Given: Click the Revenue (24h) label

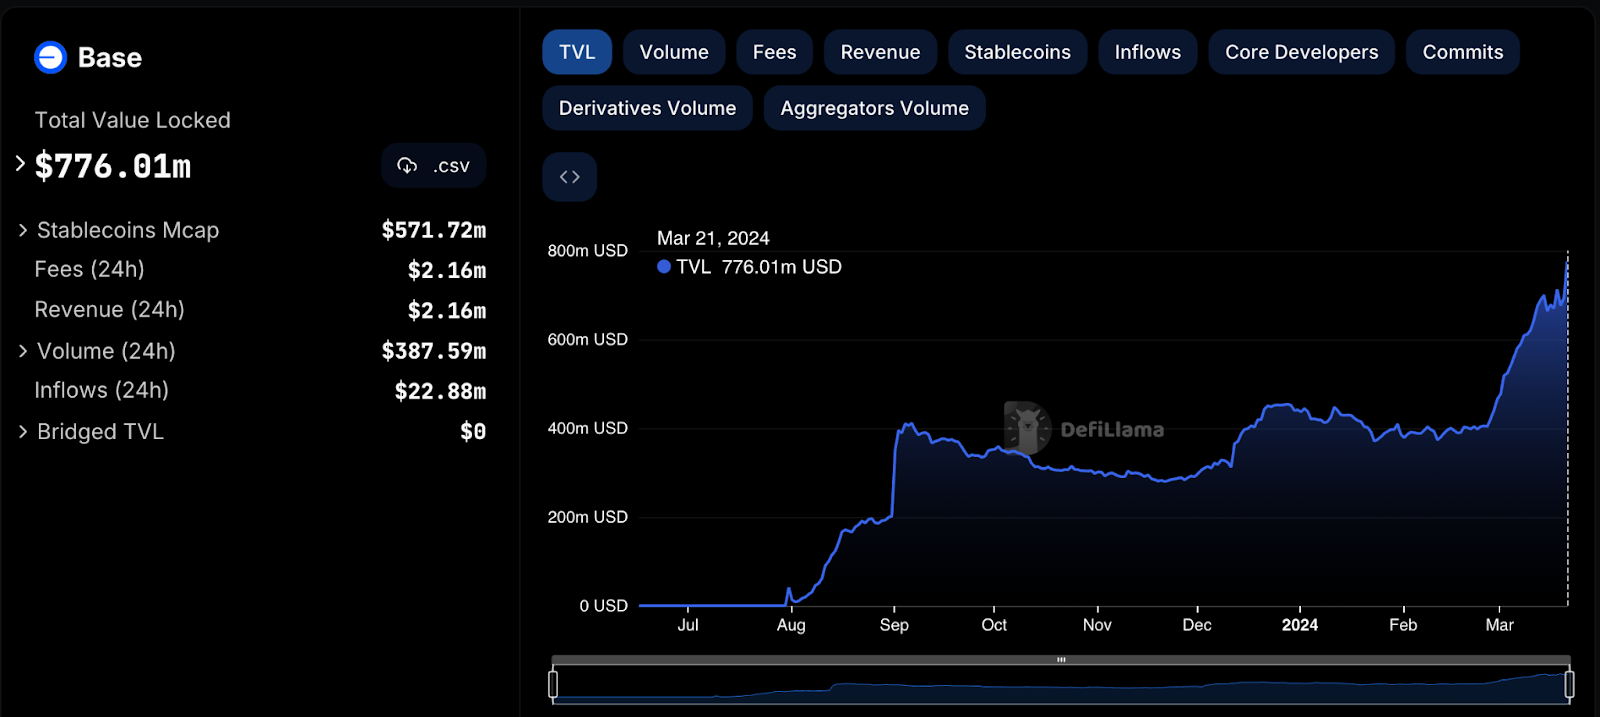Looking at the screenshot, I should pos(109,310).
